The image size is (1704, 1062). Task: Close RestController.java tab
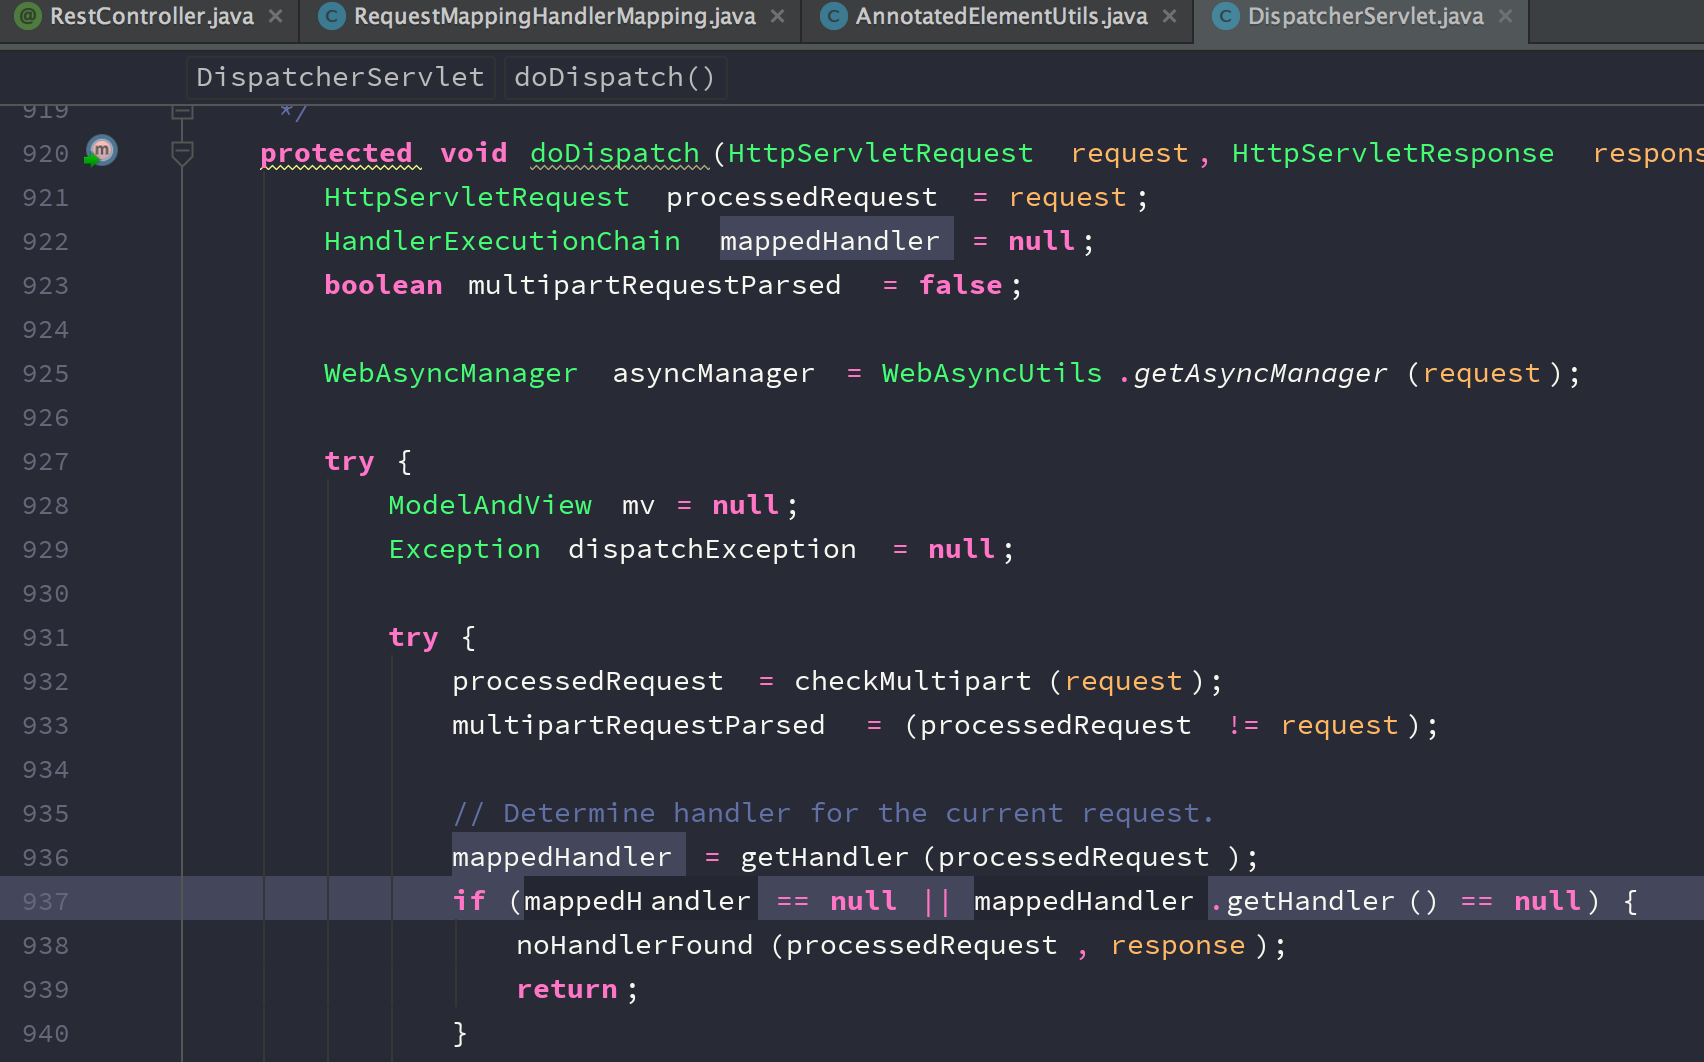click(x=276, y=17)
